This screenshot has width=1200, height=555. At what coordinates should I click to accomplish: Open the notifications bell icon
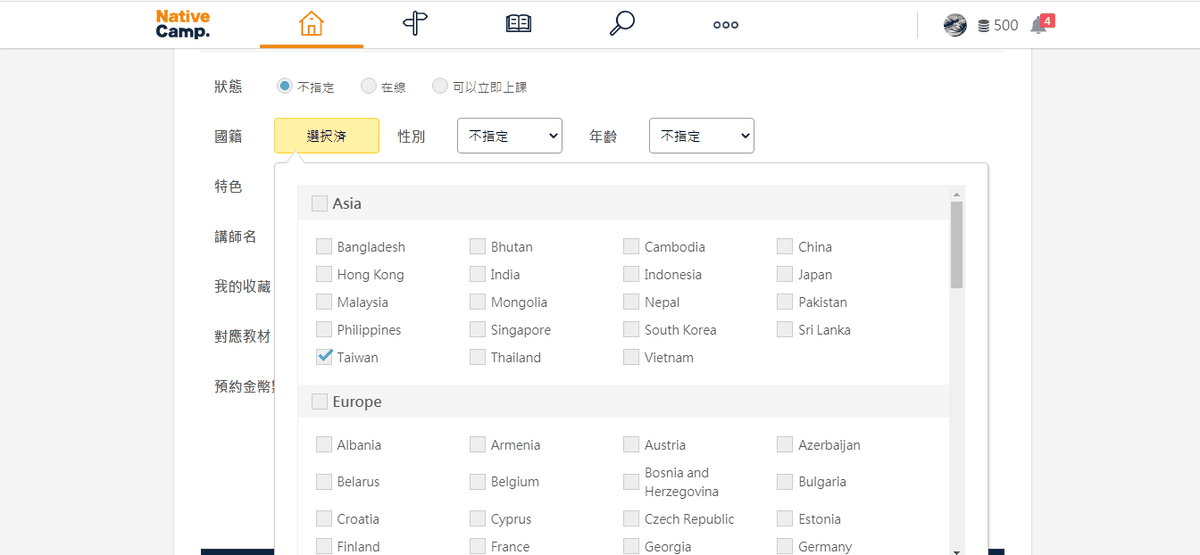coord(1040,25)
